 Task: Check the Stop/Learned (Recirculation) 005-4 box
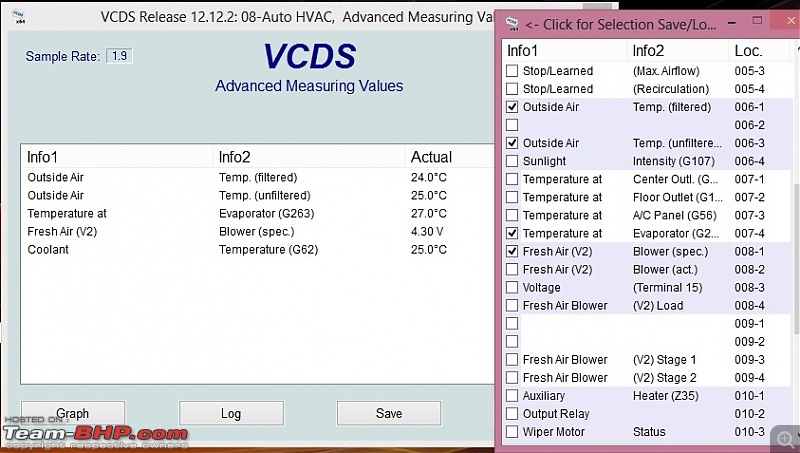512,89
